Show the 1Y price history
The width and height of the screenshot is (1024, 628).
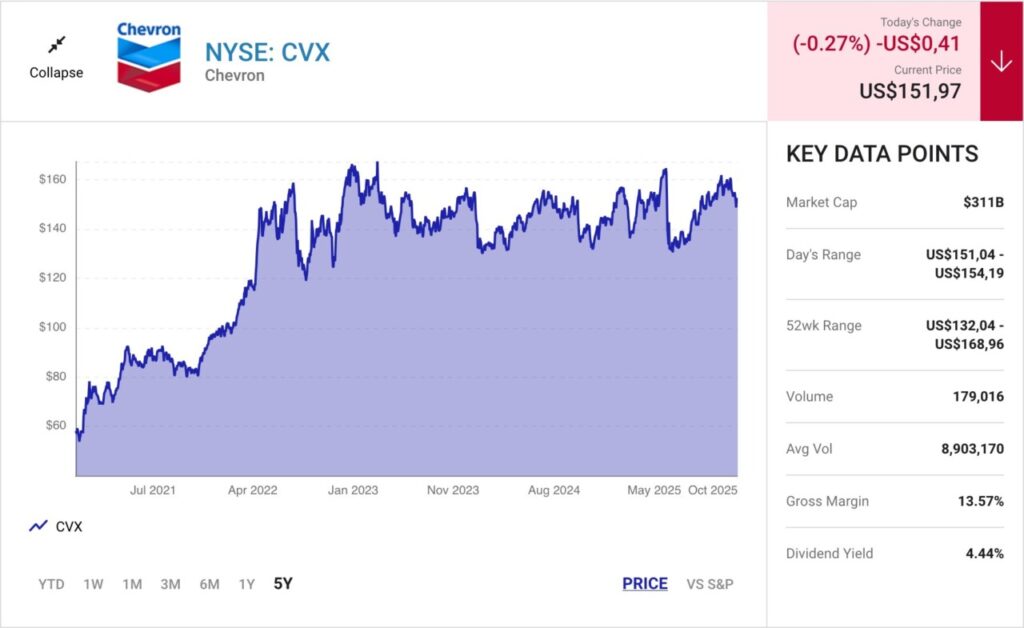point(246,584)
